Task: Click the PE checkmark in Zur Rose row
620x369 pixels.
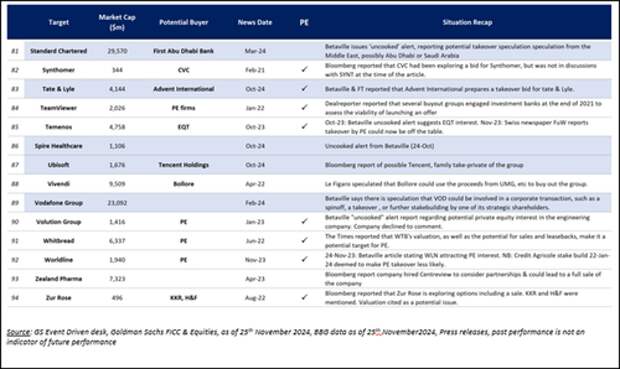Action: 304,297
